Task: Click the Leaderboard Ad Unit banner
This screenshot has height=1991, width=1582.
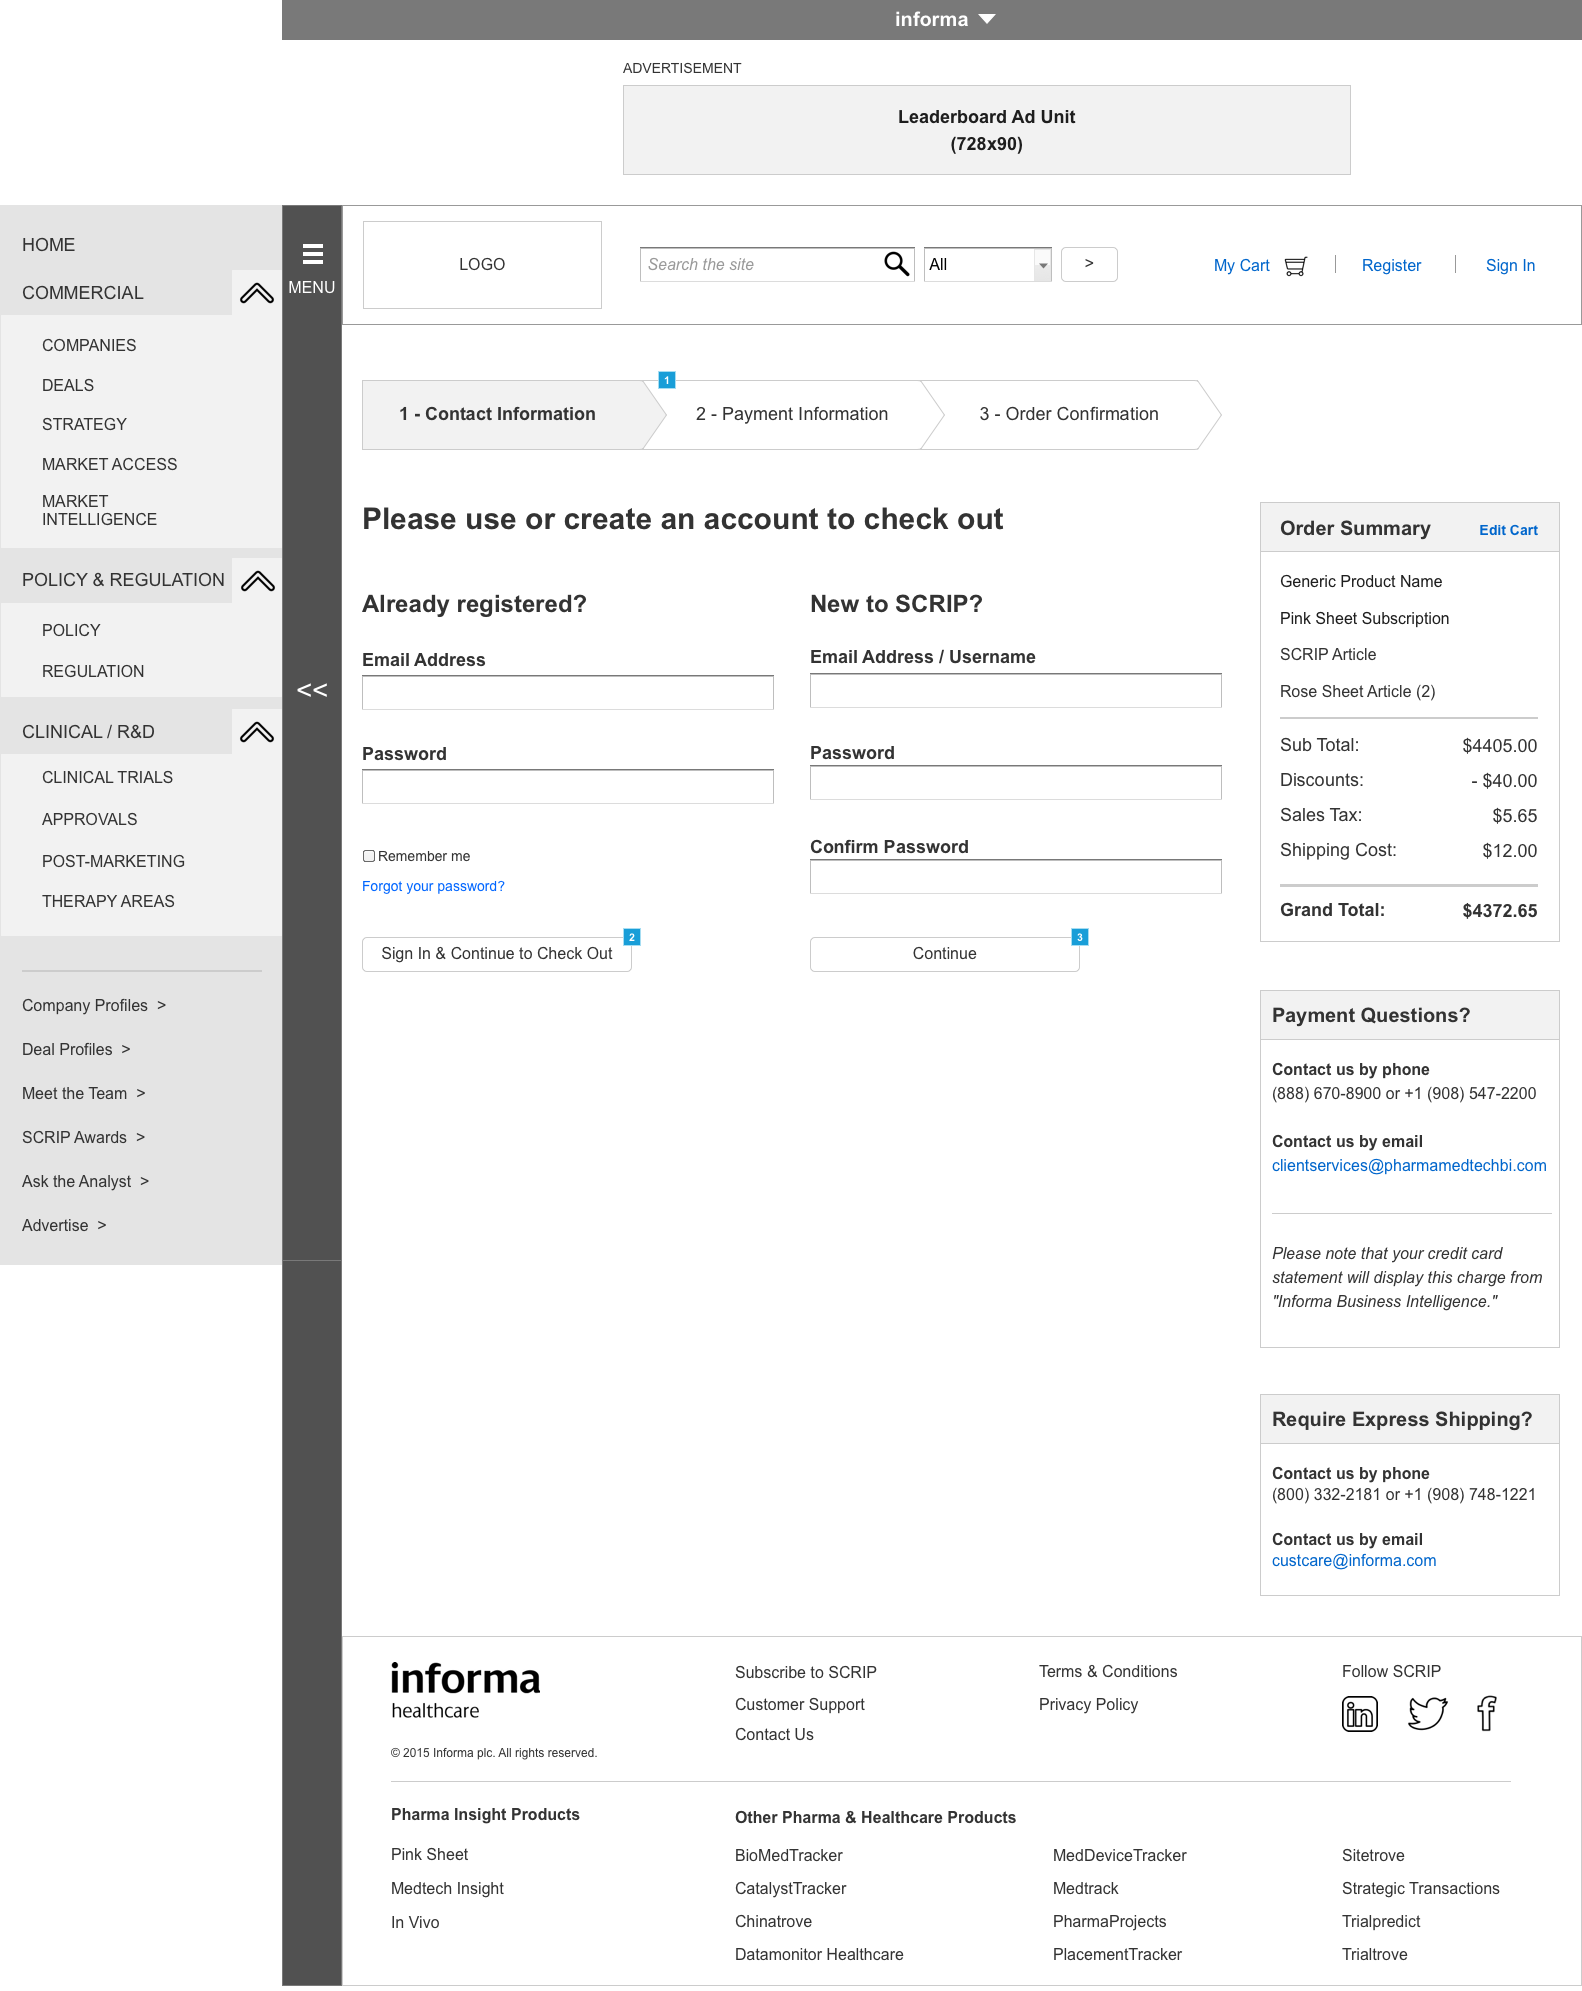Action: pos(987,130)
